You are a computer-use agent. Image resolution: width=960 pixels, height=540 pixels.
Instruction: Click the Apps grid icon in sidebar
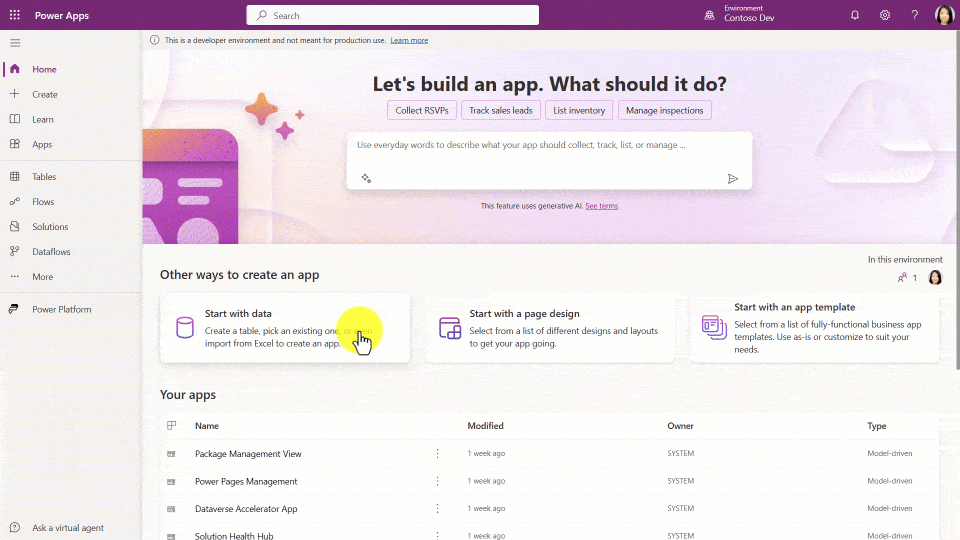[15, 144]
